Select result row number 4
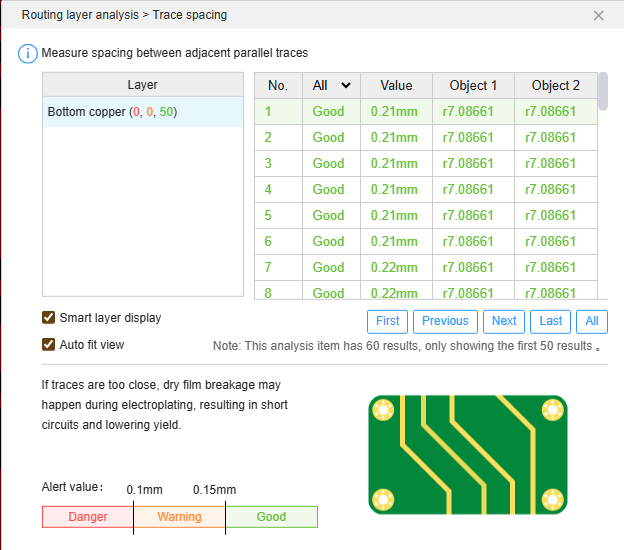Viewport: 624px width, 550px height. pos(425,190)
